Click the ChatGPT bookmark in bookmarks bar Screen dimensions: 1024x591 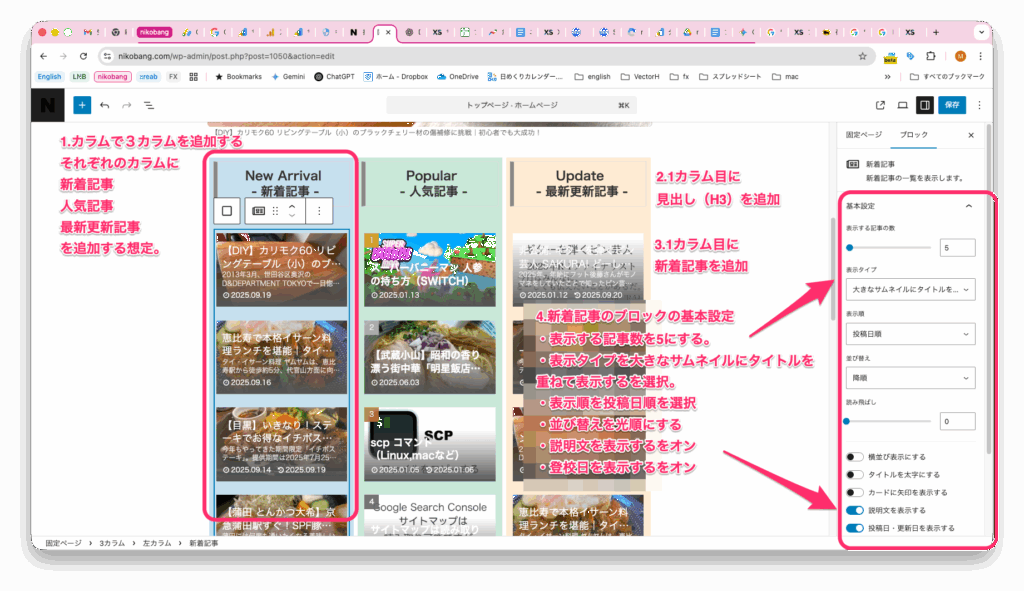point(334,76)
